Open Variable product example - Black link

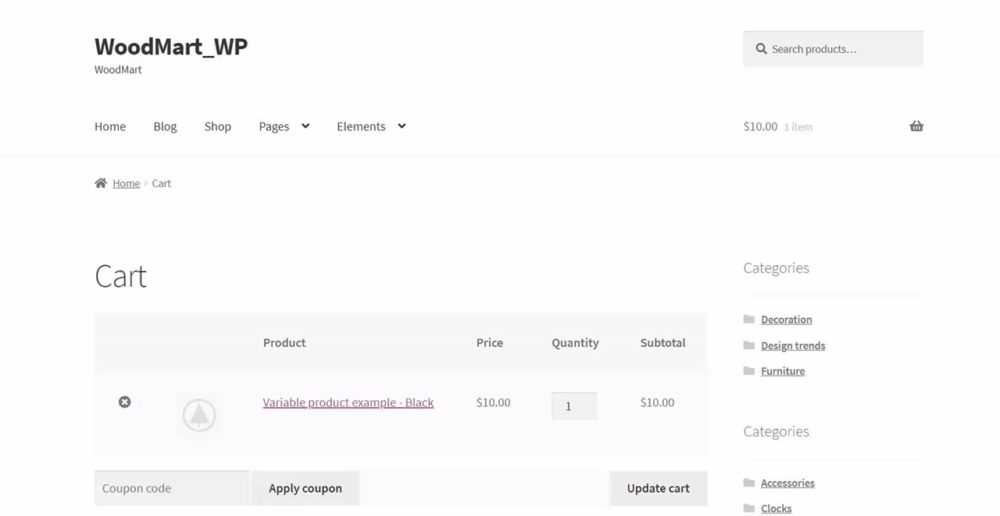[x=348, y=403]
